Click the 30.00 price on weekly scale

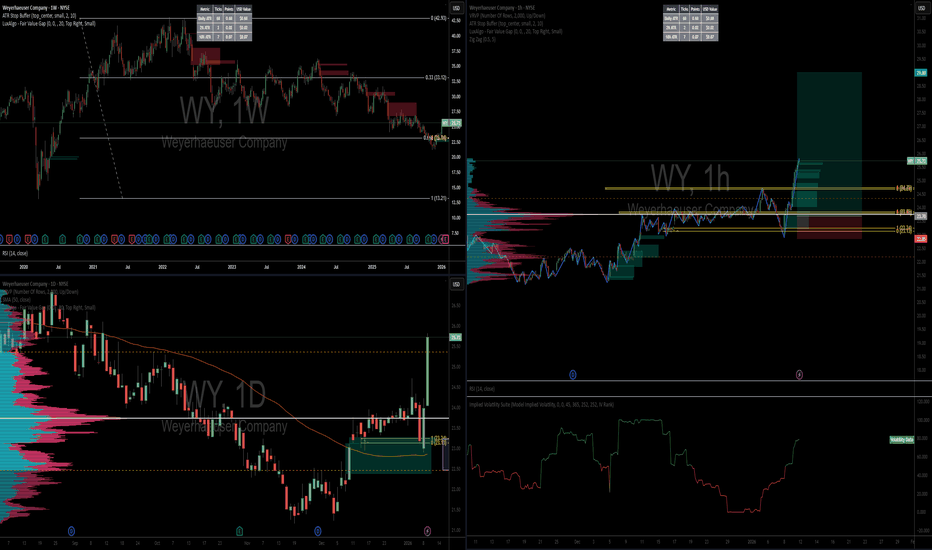click(x=456, y=96)
